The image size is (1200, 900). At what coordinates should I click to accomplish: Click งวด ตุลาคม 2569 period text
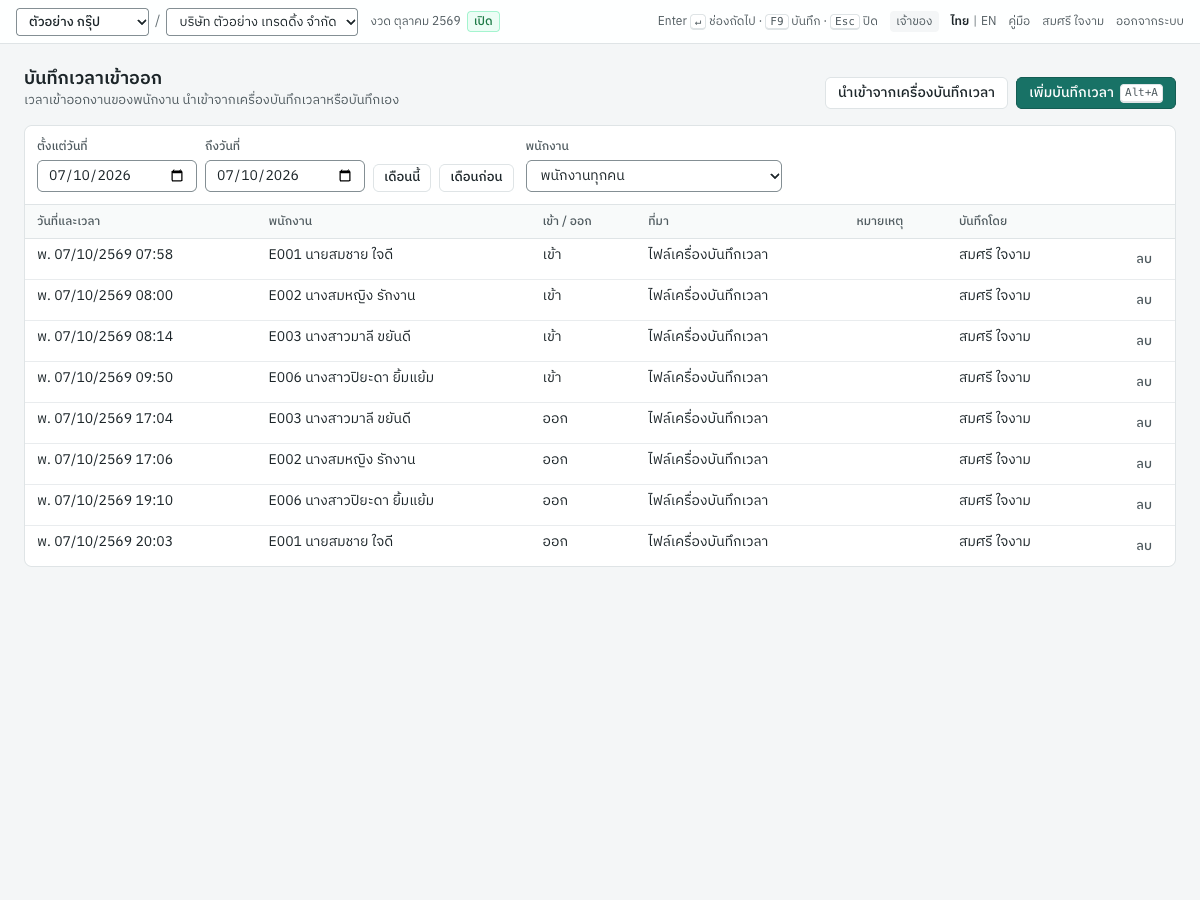[x=415, y=21]
